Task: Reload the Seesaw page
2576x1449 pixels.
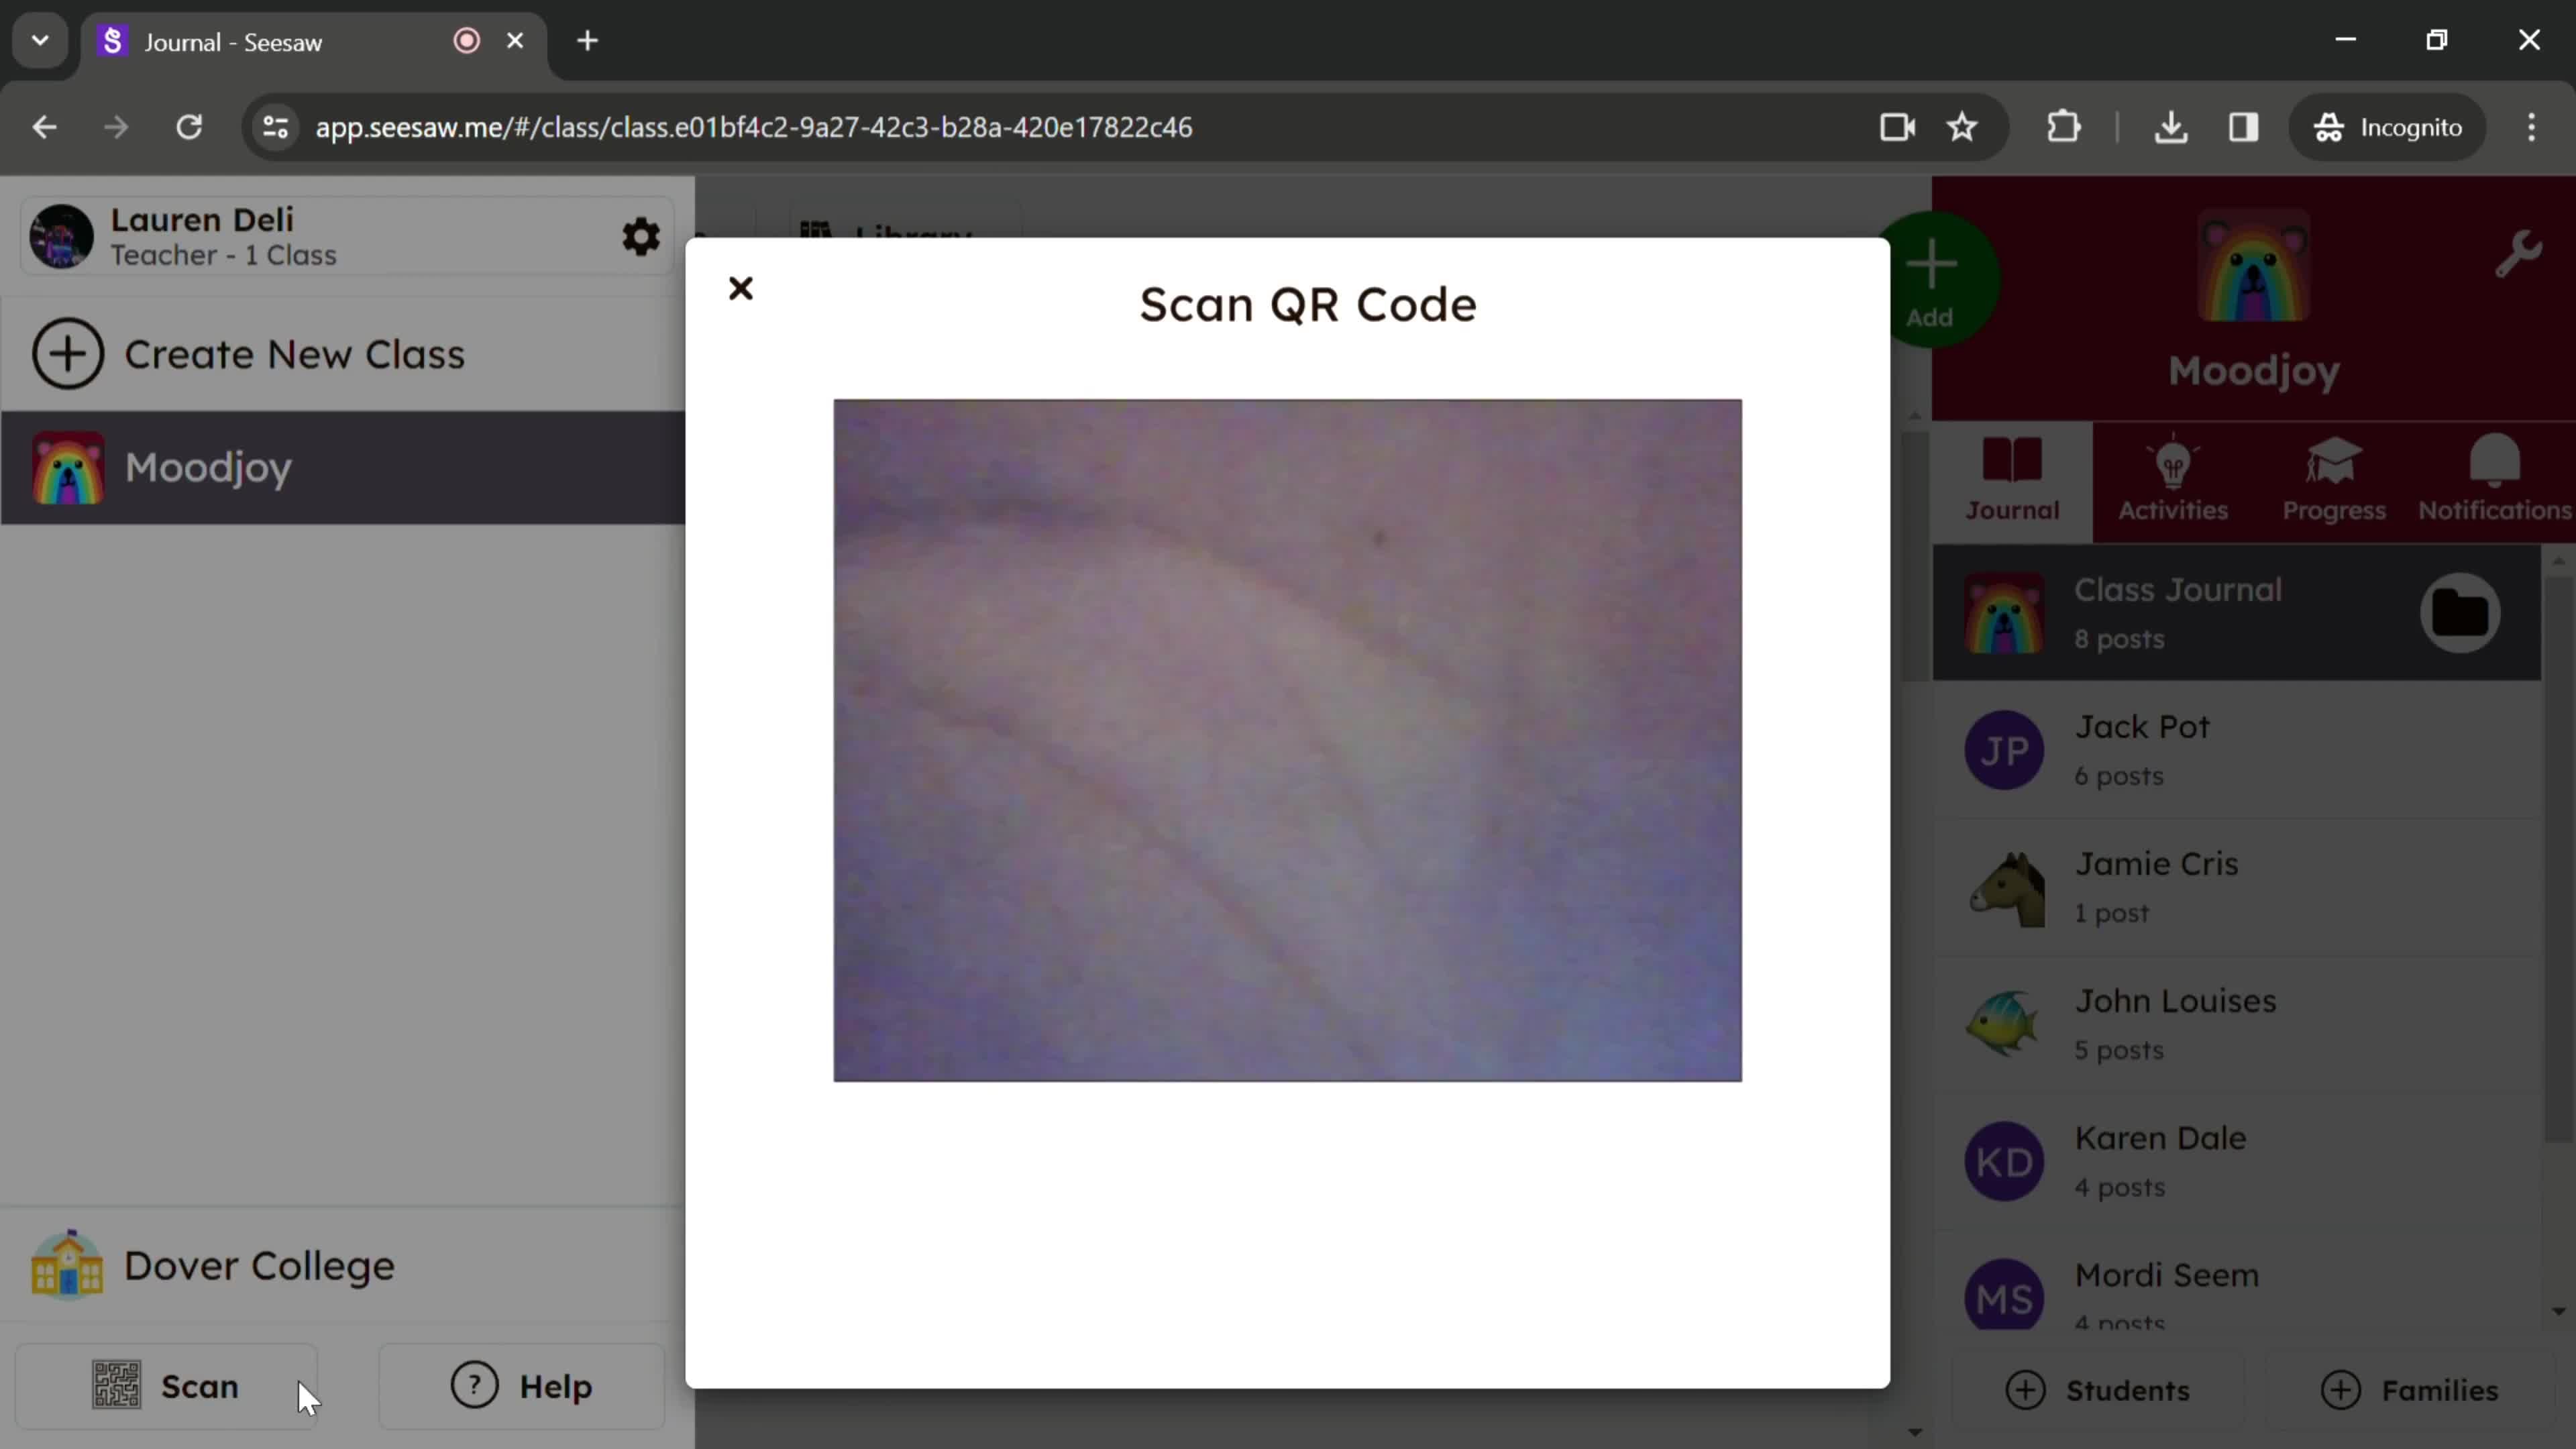Action: coord(189,127)
